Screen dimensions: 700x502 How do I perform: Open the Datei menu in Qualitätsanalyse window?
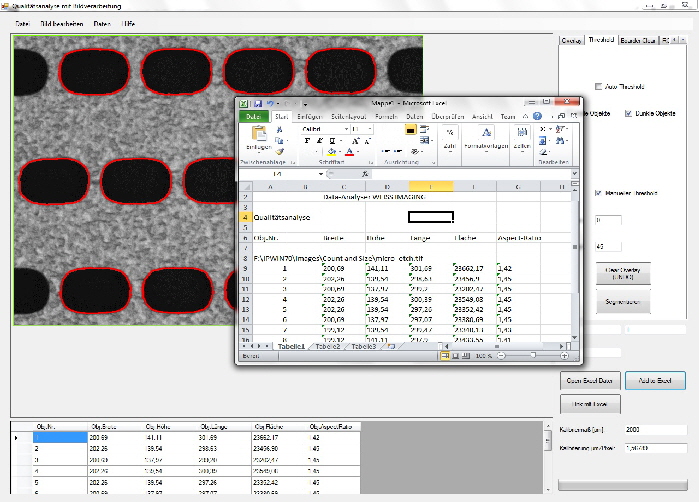(x=22, y=24)
